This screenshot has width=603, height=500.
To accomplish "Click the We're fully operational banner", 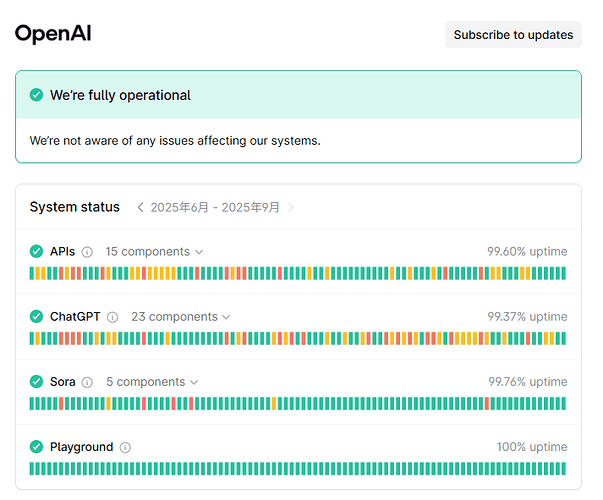I will (298, 95).
